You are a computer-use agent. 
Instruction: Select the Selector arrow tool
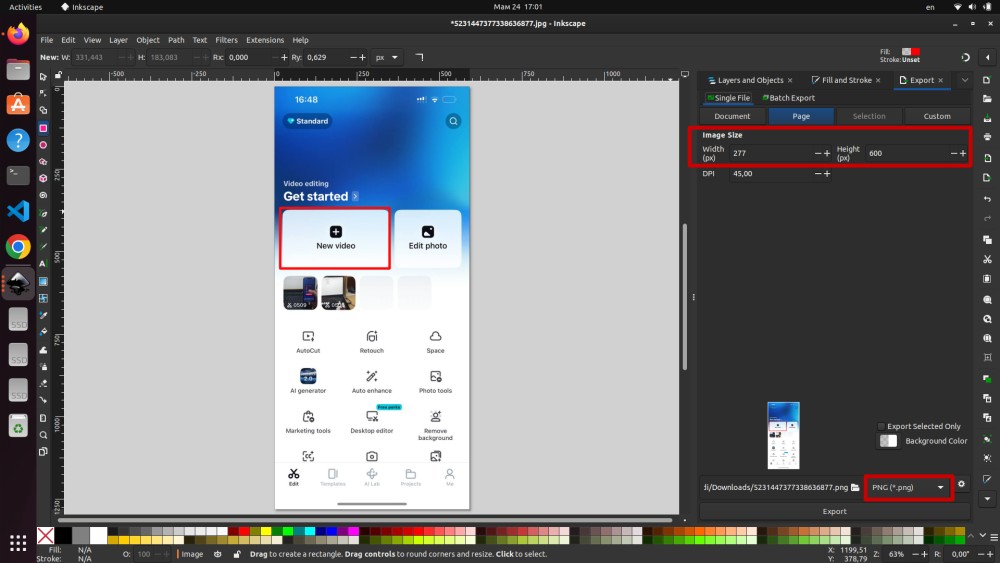[x=43, y=77]
